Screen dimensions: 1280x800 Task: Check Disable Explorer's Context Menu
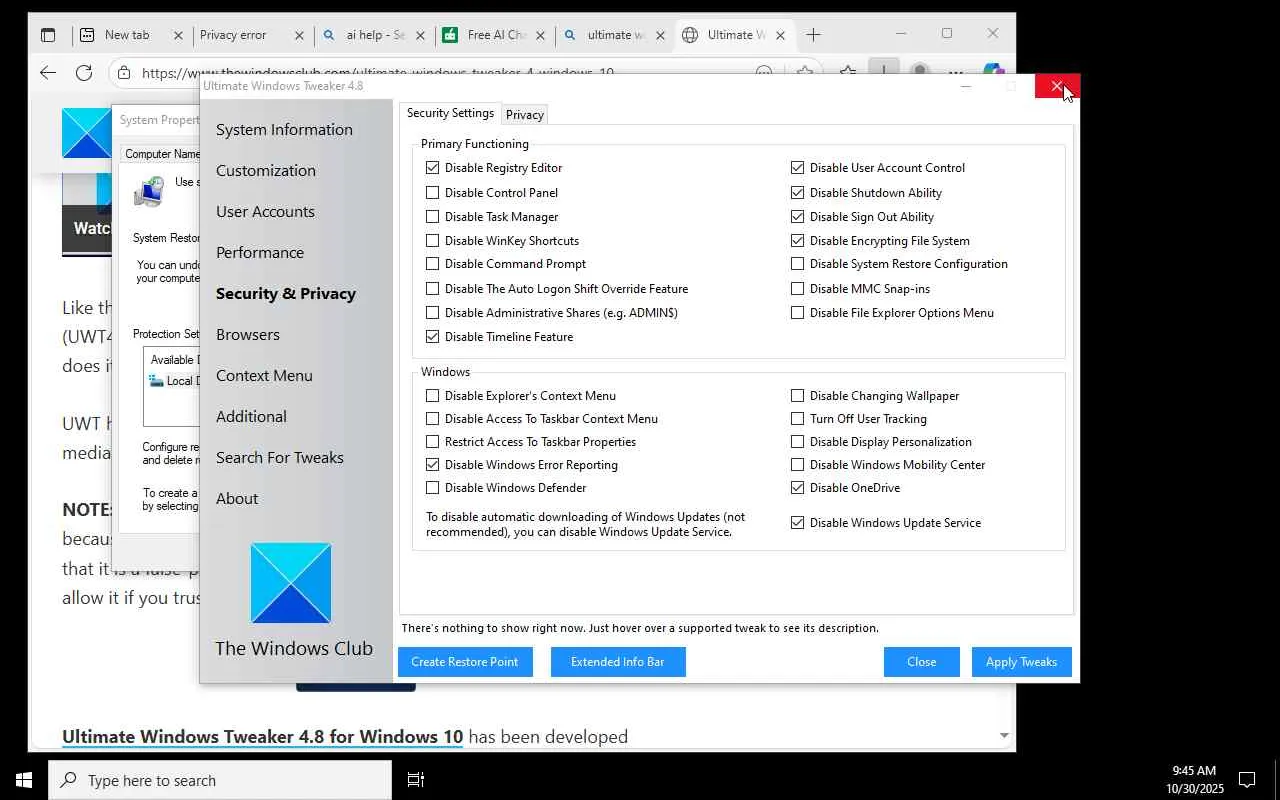[x=432, y=396]
